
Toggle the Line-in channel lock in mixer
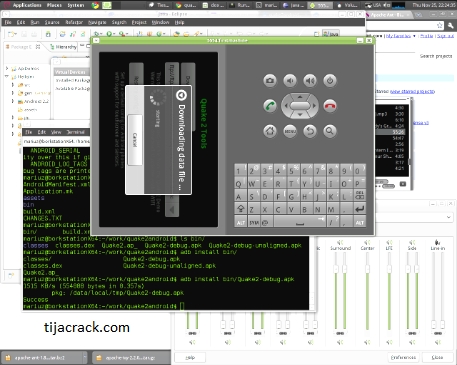(x=438, y=333)
